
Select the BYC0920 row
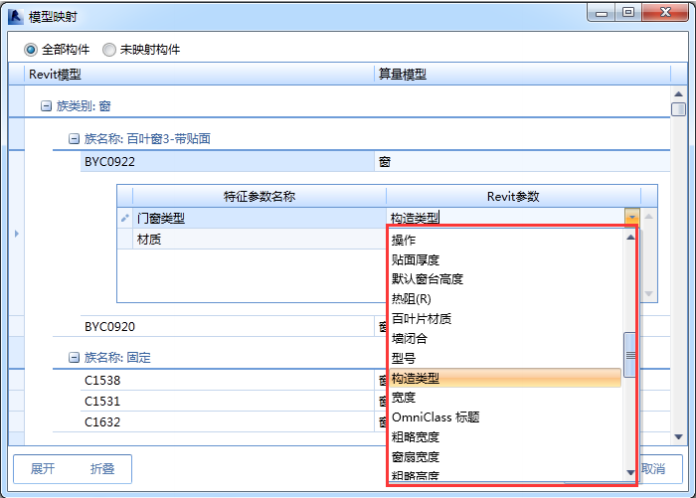coord(227,327)
